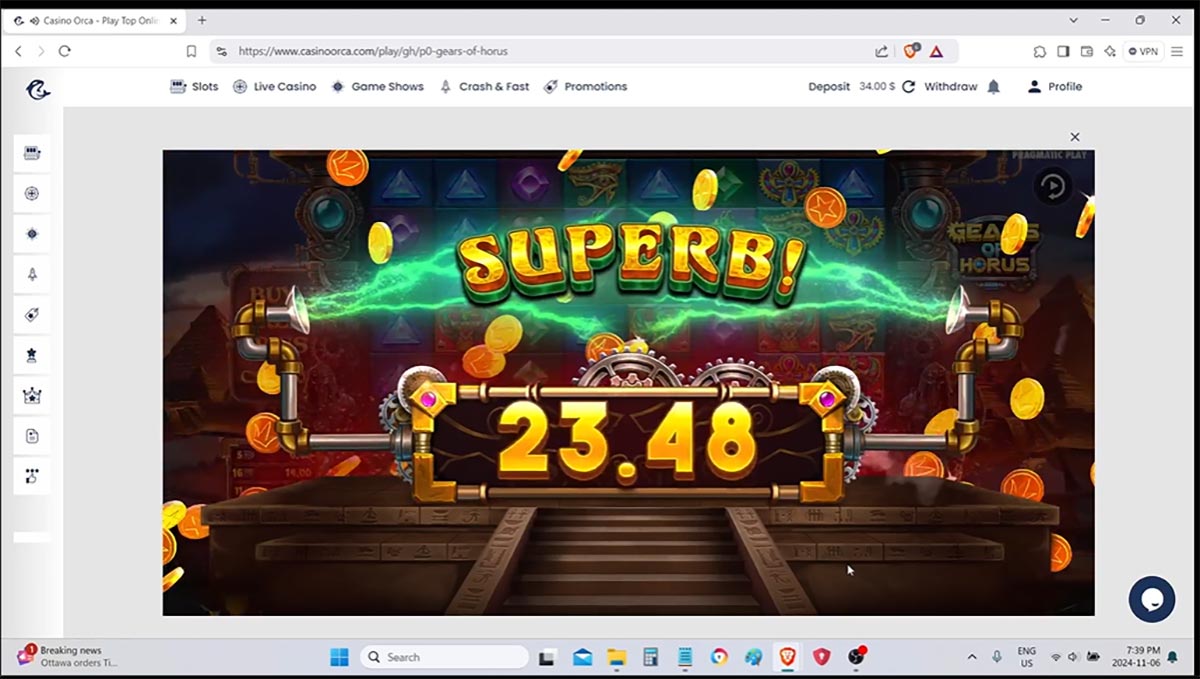Select the document sidebar icon
The width and height of the screenshot is (1200, 679).
(32, 436)
